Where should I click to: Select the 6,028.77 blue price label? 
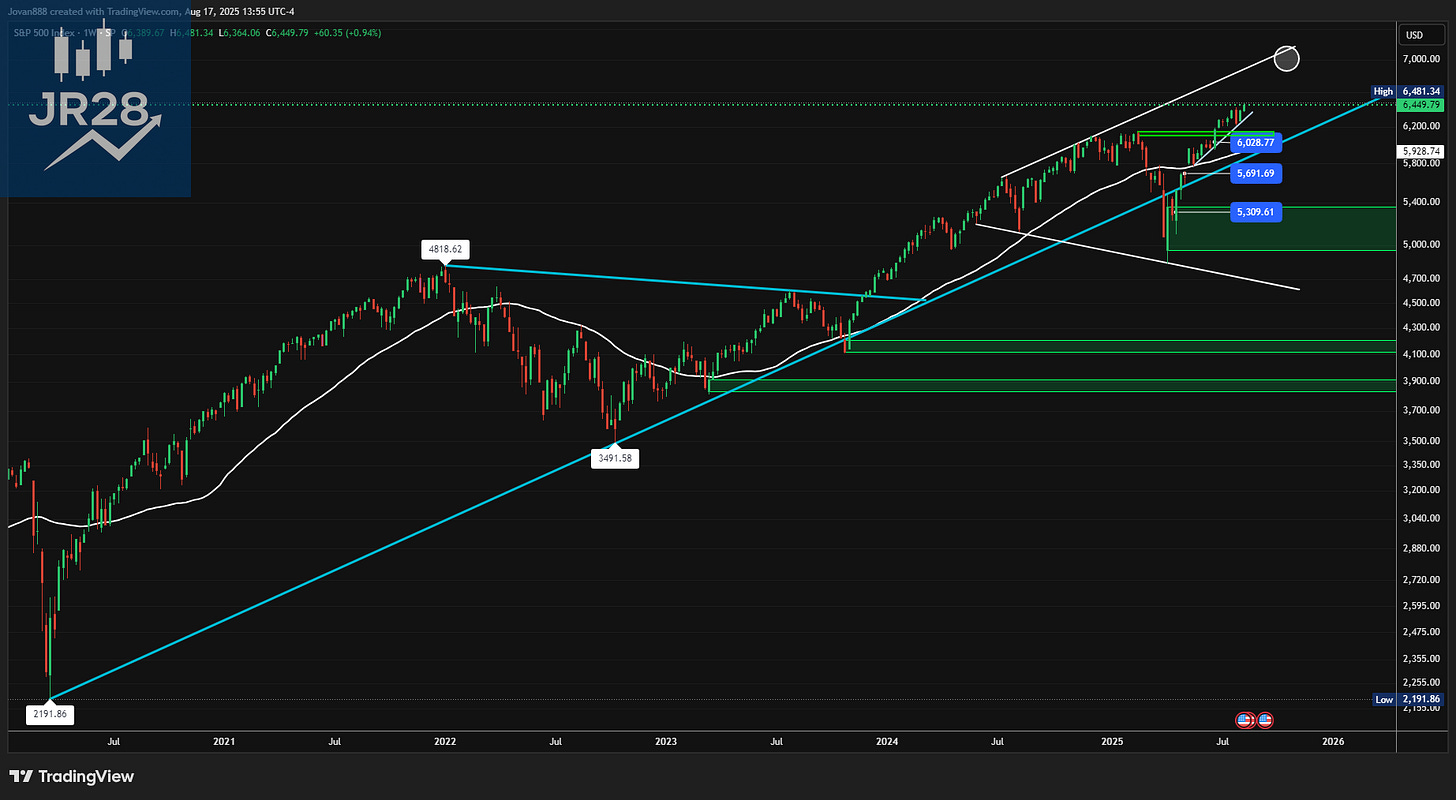pyautogui.click(x=1255, y=143)
